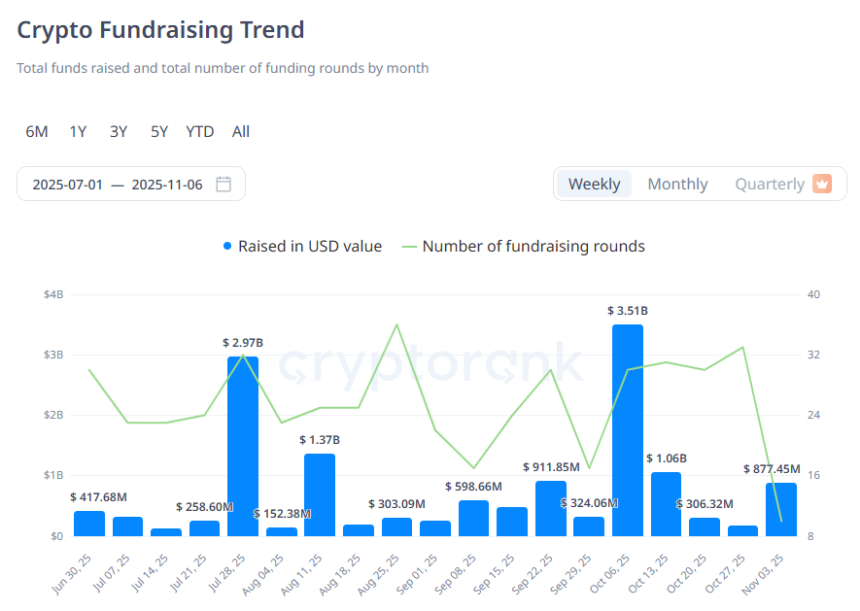Screen dimensions: 860x611
Task: Show All time data
Action: point(241,132)
